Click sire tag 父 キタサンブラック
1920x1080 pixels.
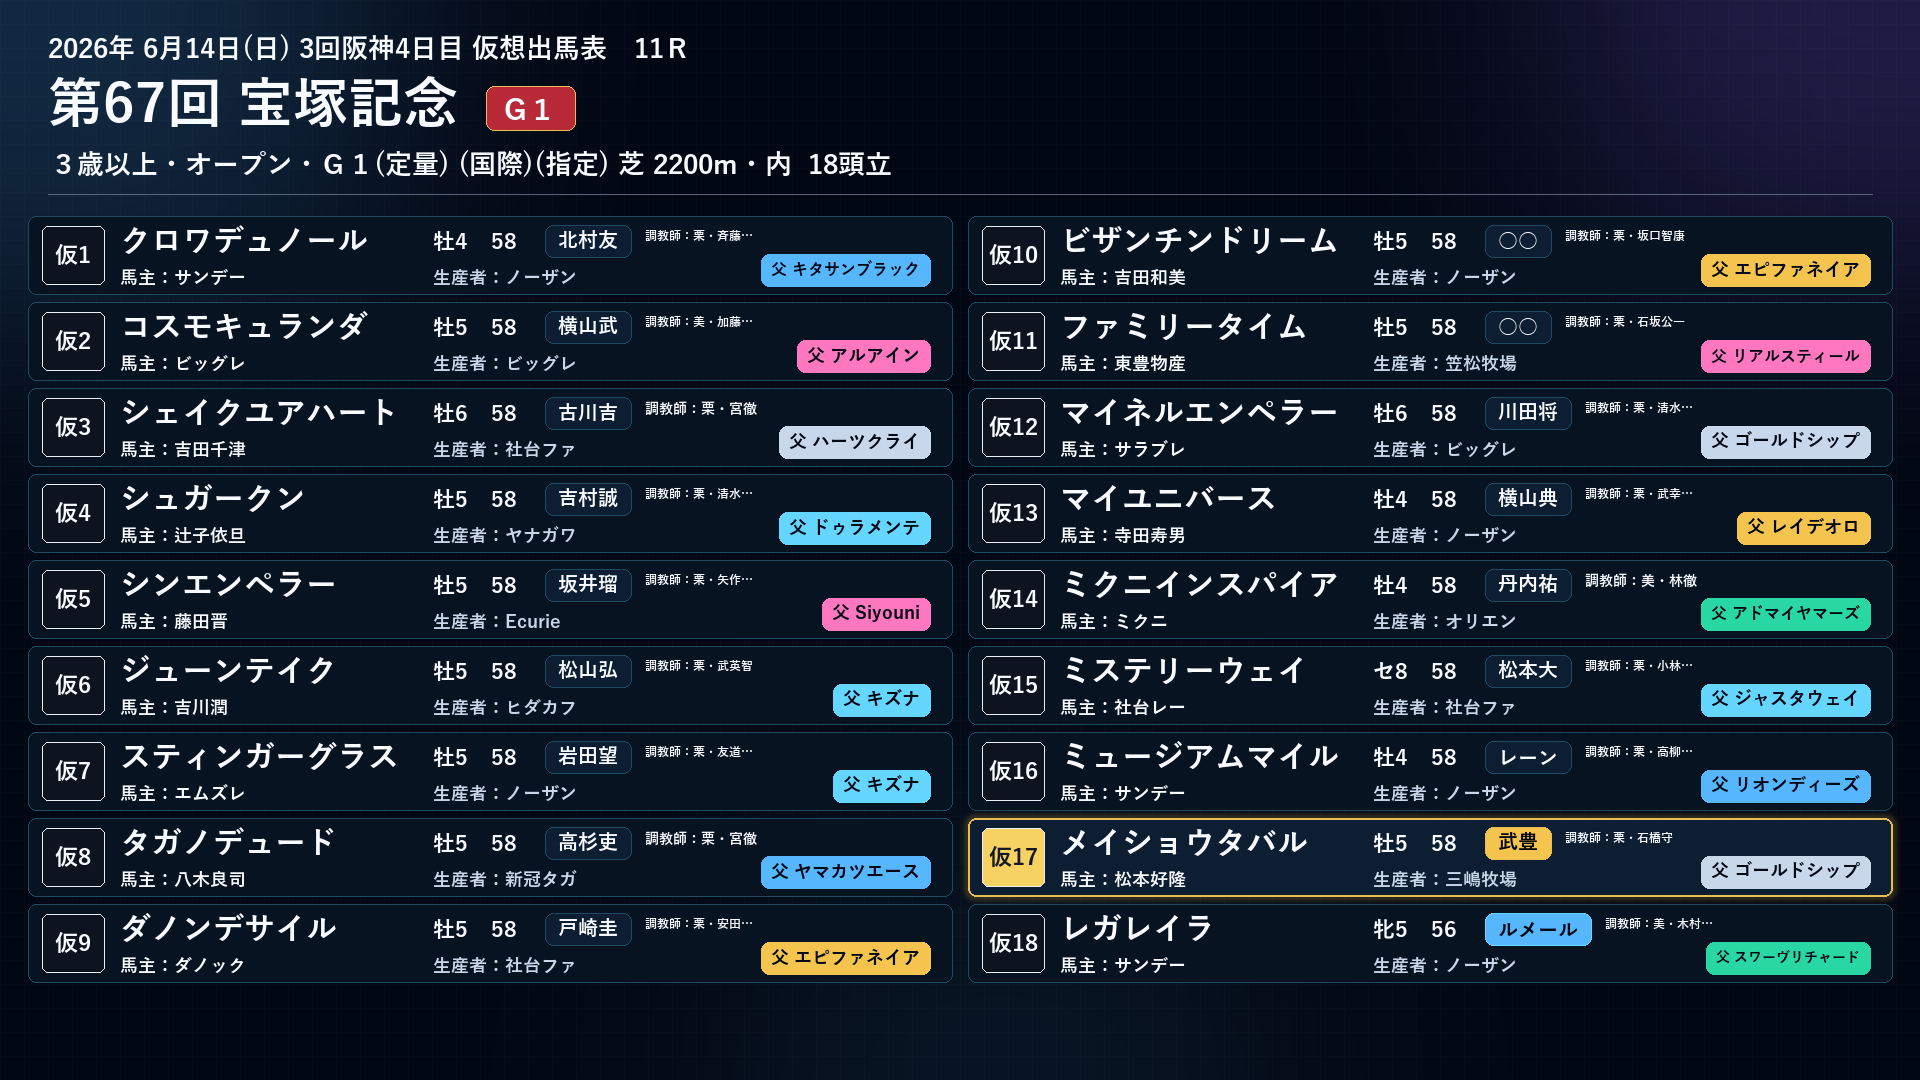(x=845, y=270)
